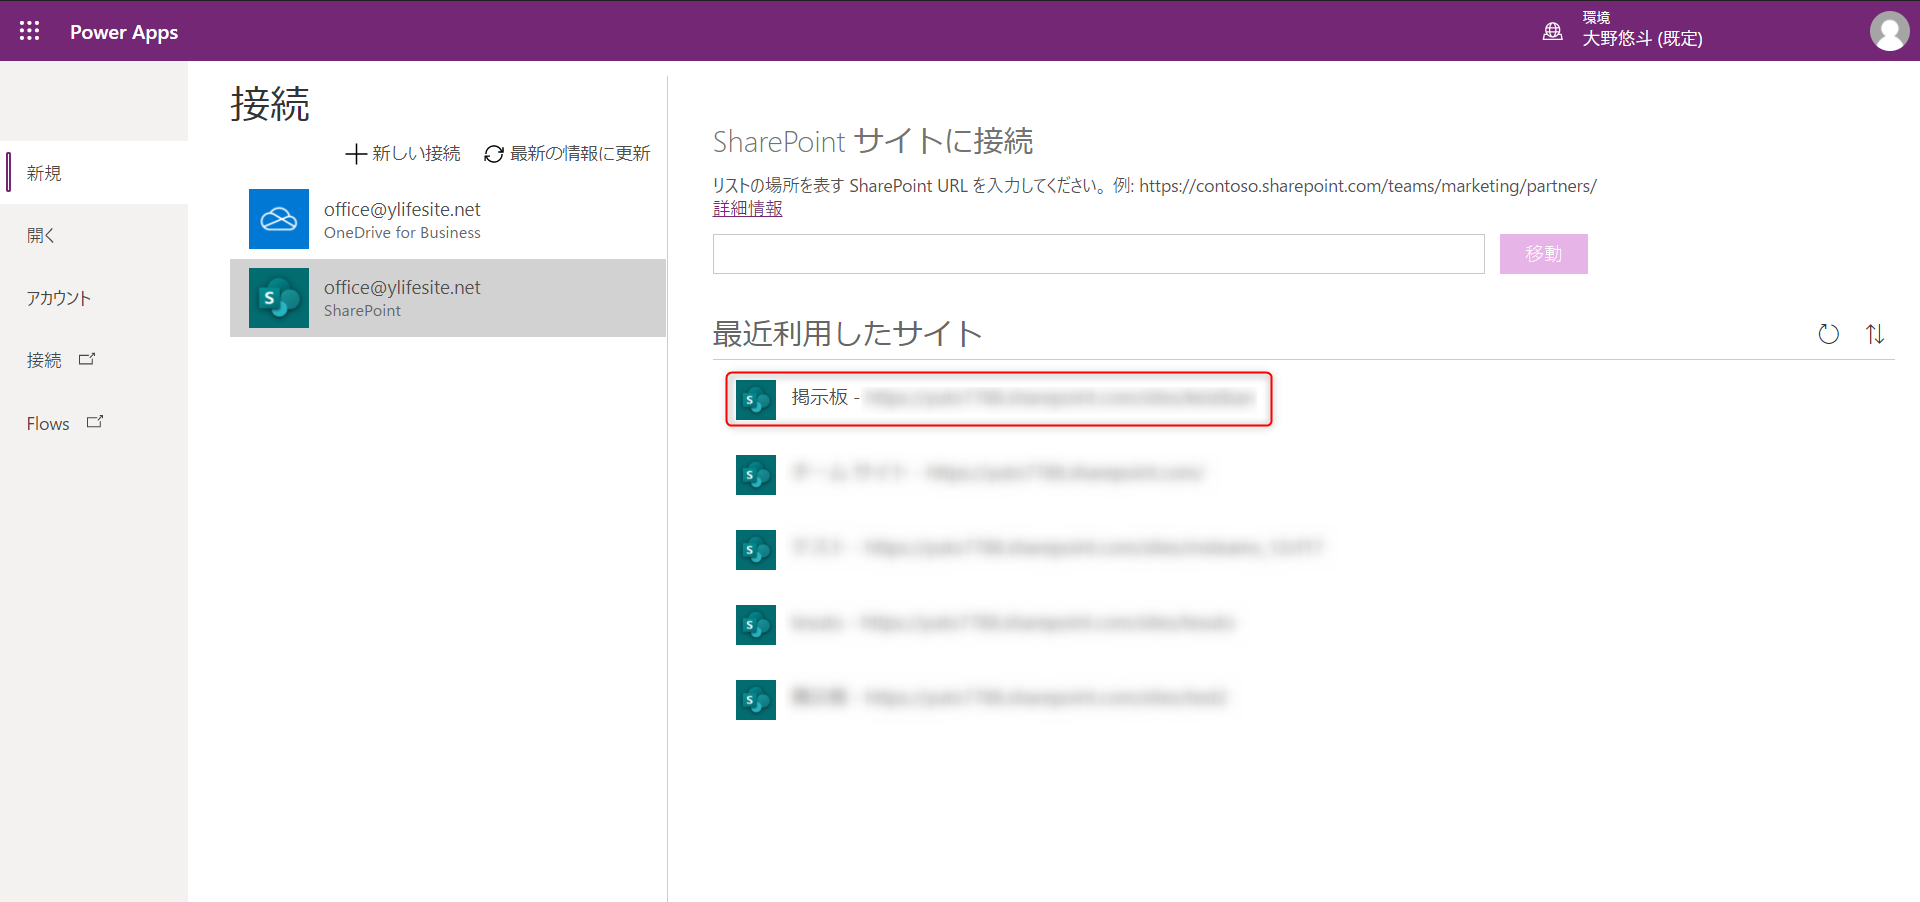Click the 移動 button
The height and width of the screenshot is (902, 1920).
1543,254
